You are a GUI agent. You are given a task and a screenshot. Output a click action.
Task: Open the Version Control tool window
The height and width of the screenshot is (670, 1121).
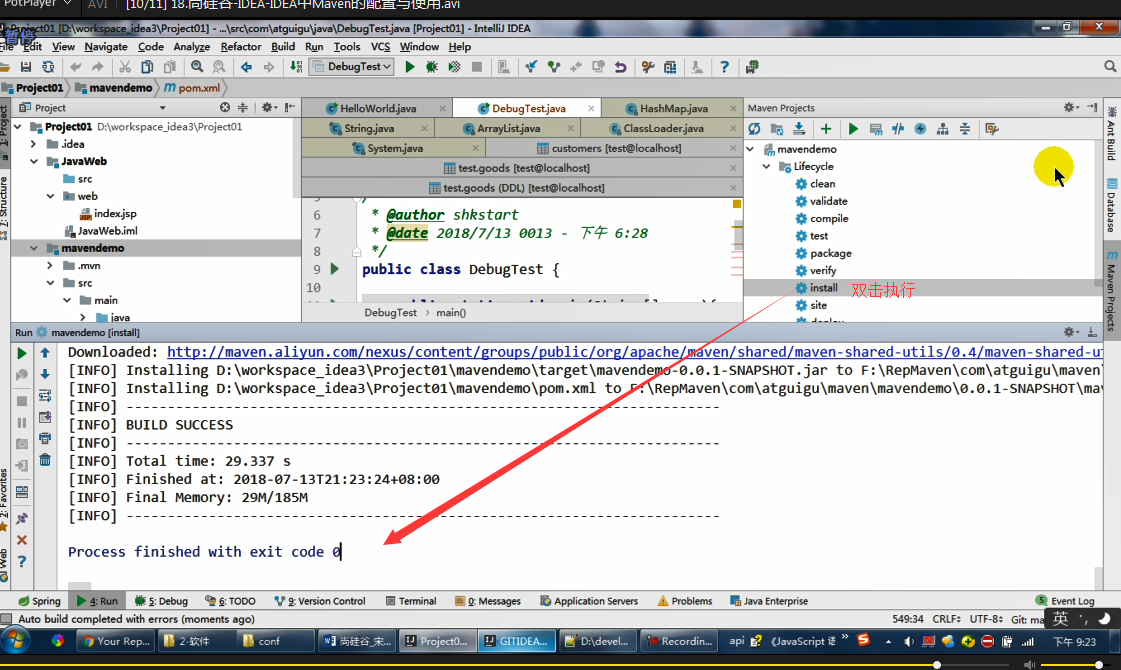(320, 601)
